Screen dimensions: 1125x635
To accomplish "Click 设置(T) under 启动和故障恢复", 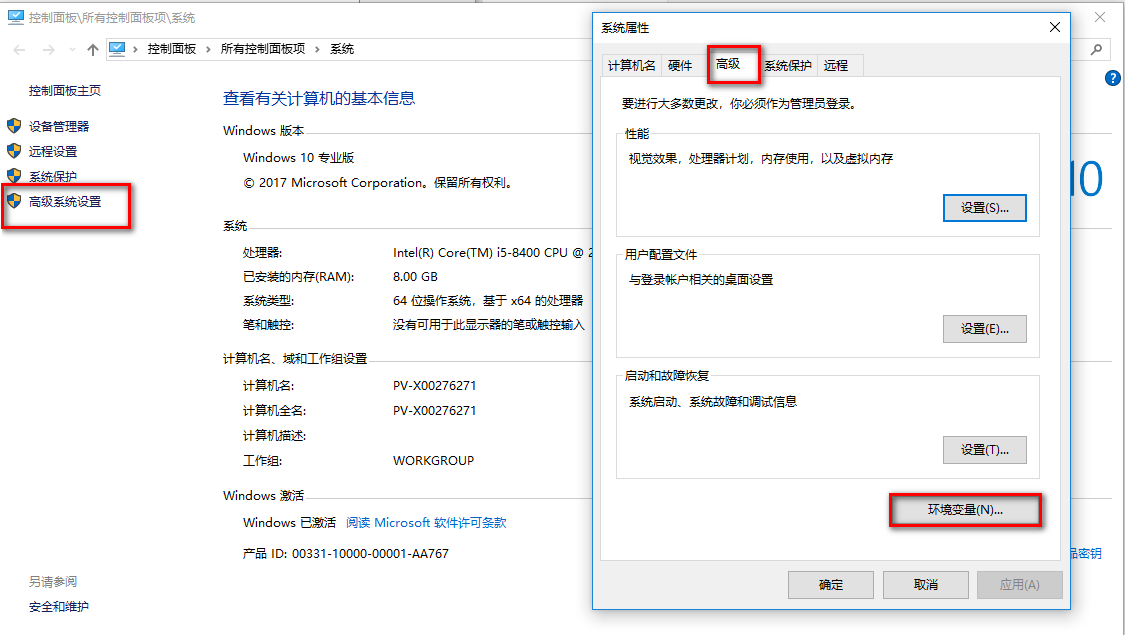I will [x=985, y=449].
